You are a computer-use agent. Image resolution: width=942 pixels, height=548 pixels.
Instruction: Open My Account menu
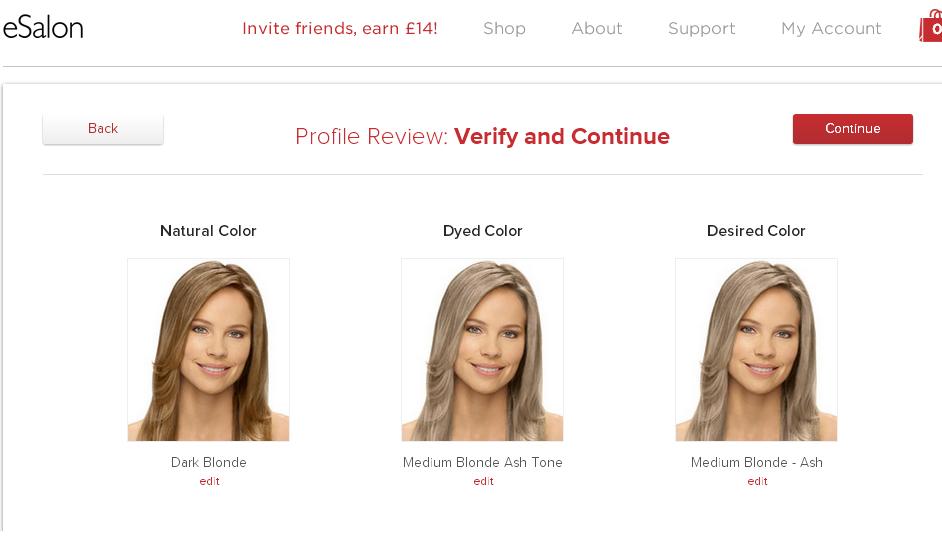coord(831,28)
